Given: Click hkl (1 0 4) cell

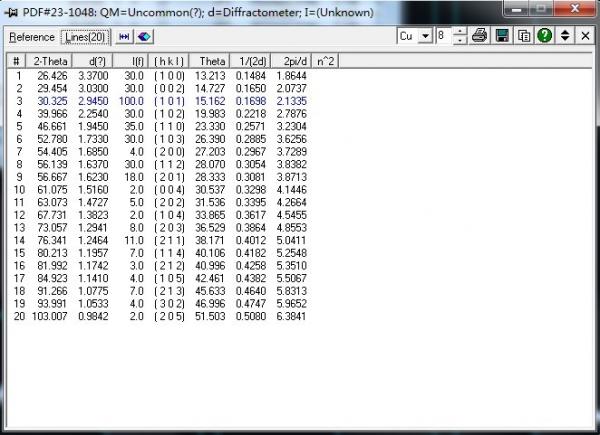Looking at the screenshot, I should click(x=169, y=215).
